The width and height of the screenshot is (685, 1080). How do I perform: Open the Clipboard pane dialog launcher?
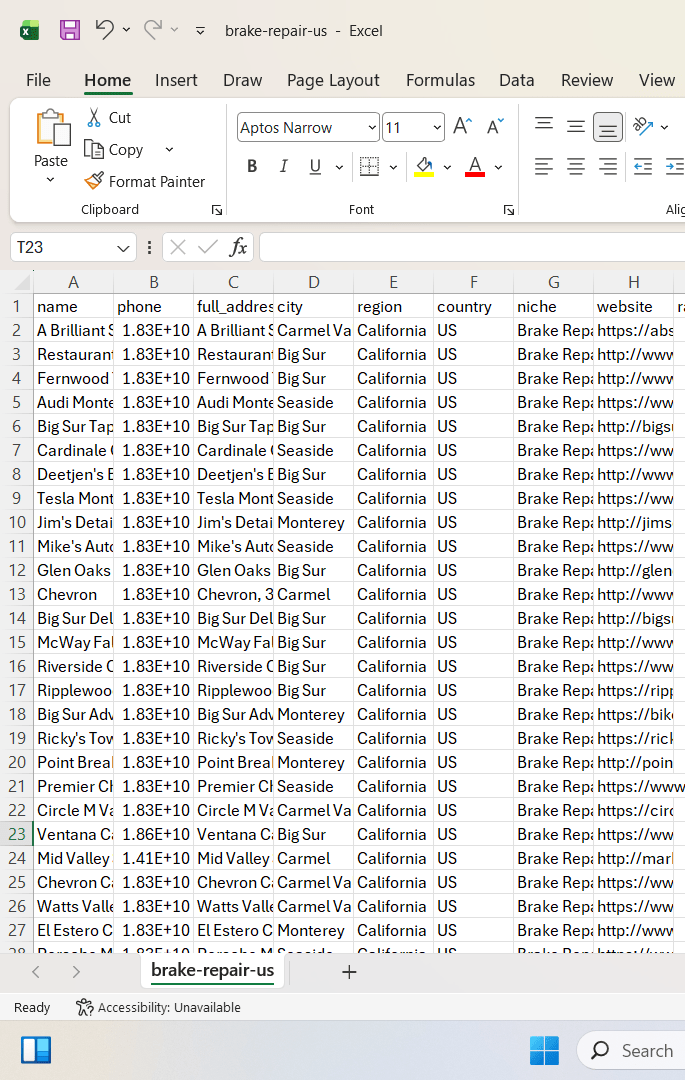217,210
